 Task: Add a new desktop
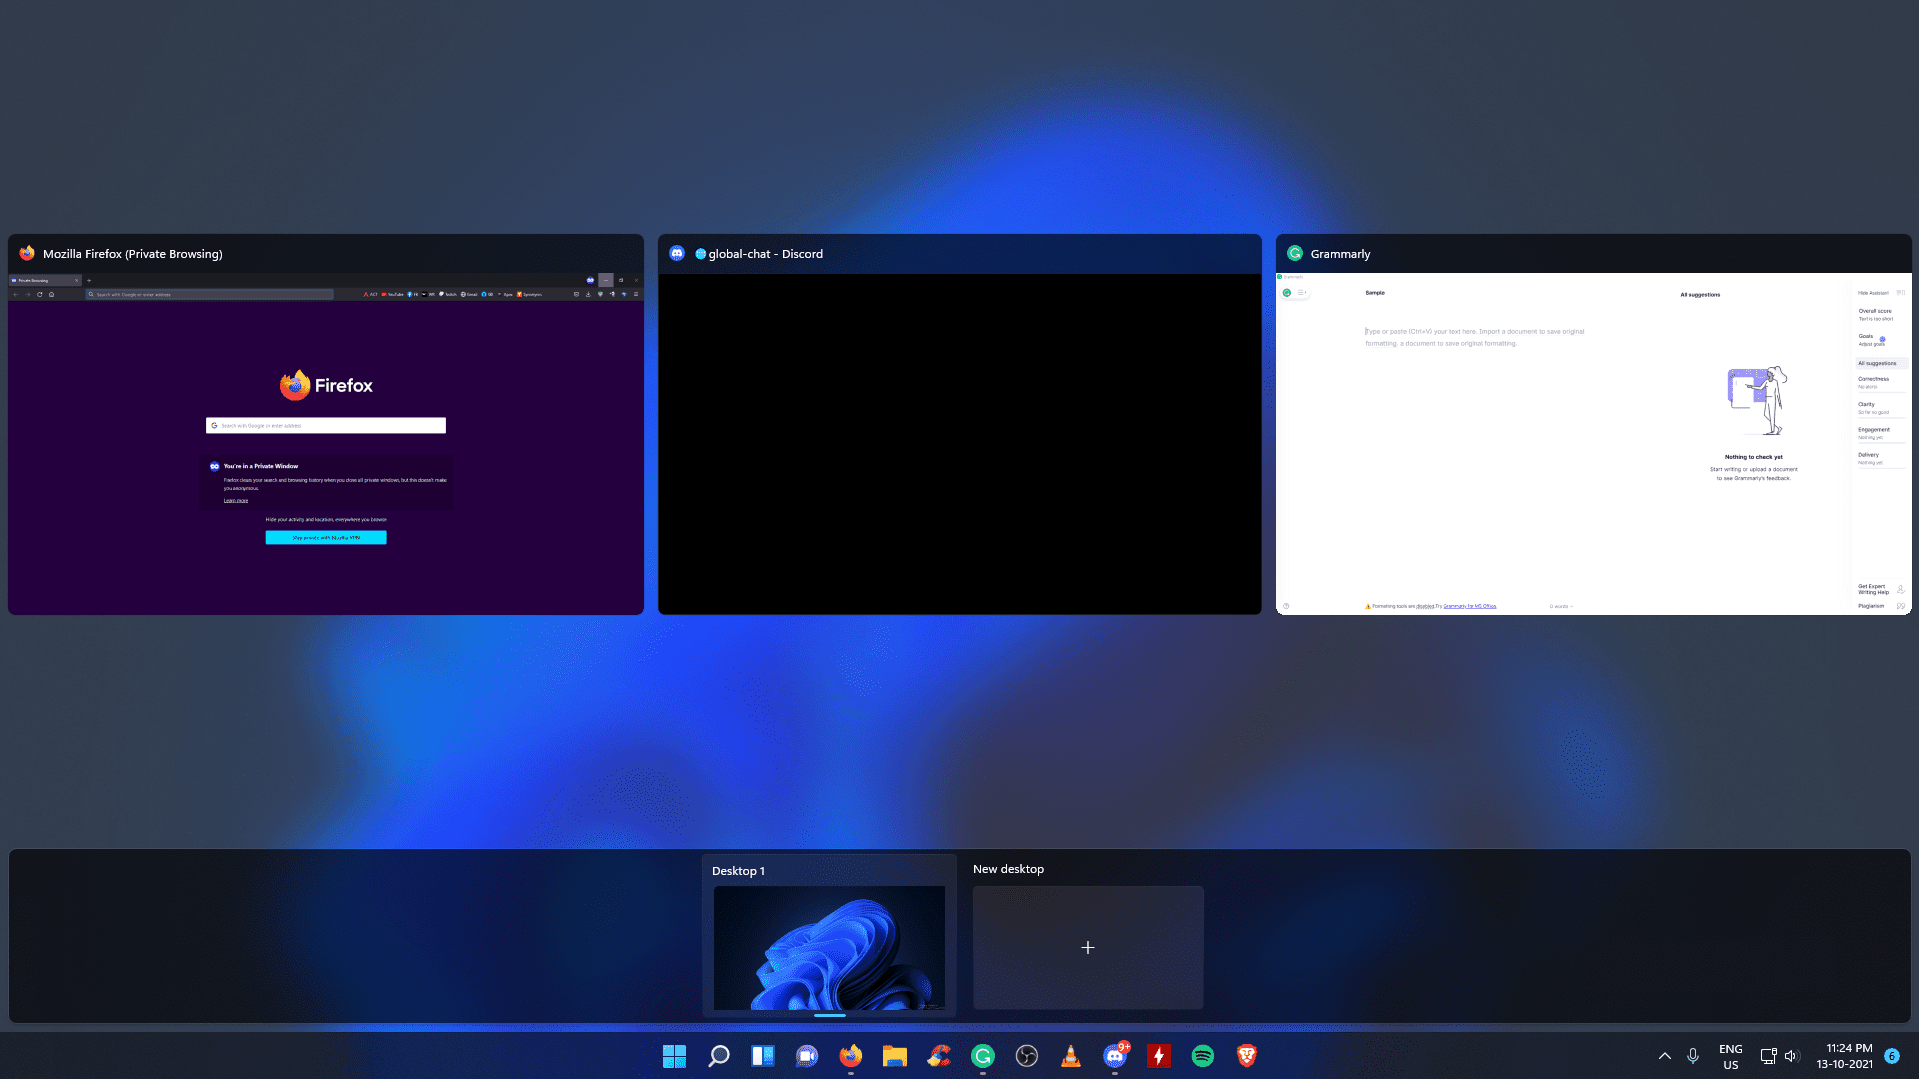pos(1087,947)
